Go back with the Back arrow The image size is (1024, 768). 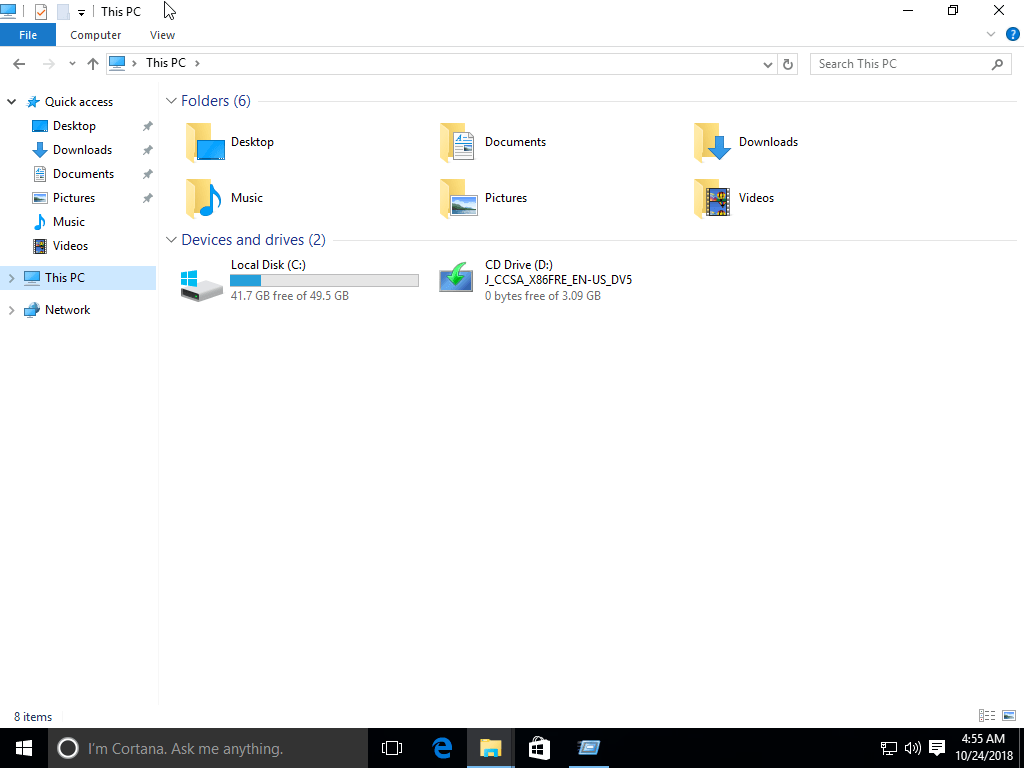coord(19,64)
